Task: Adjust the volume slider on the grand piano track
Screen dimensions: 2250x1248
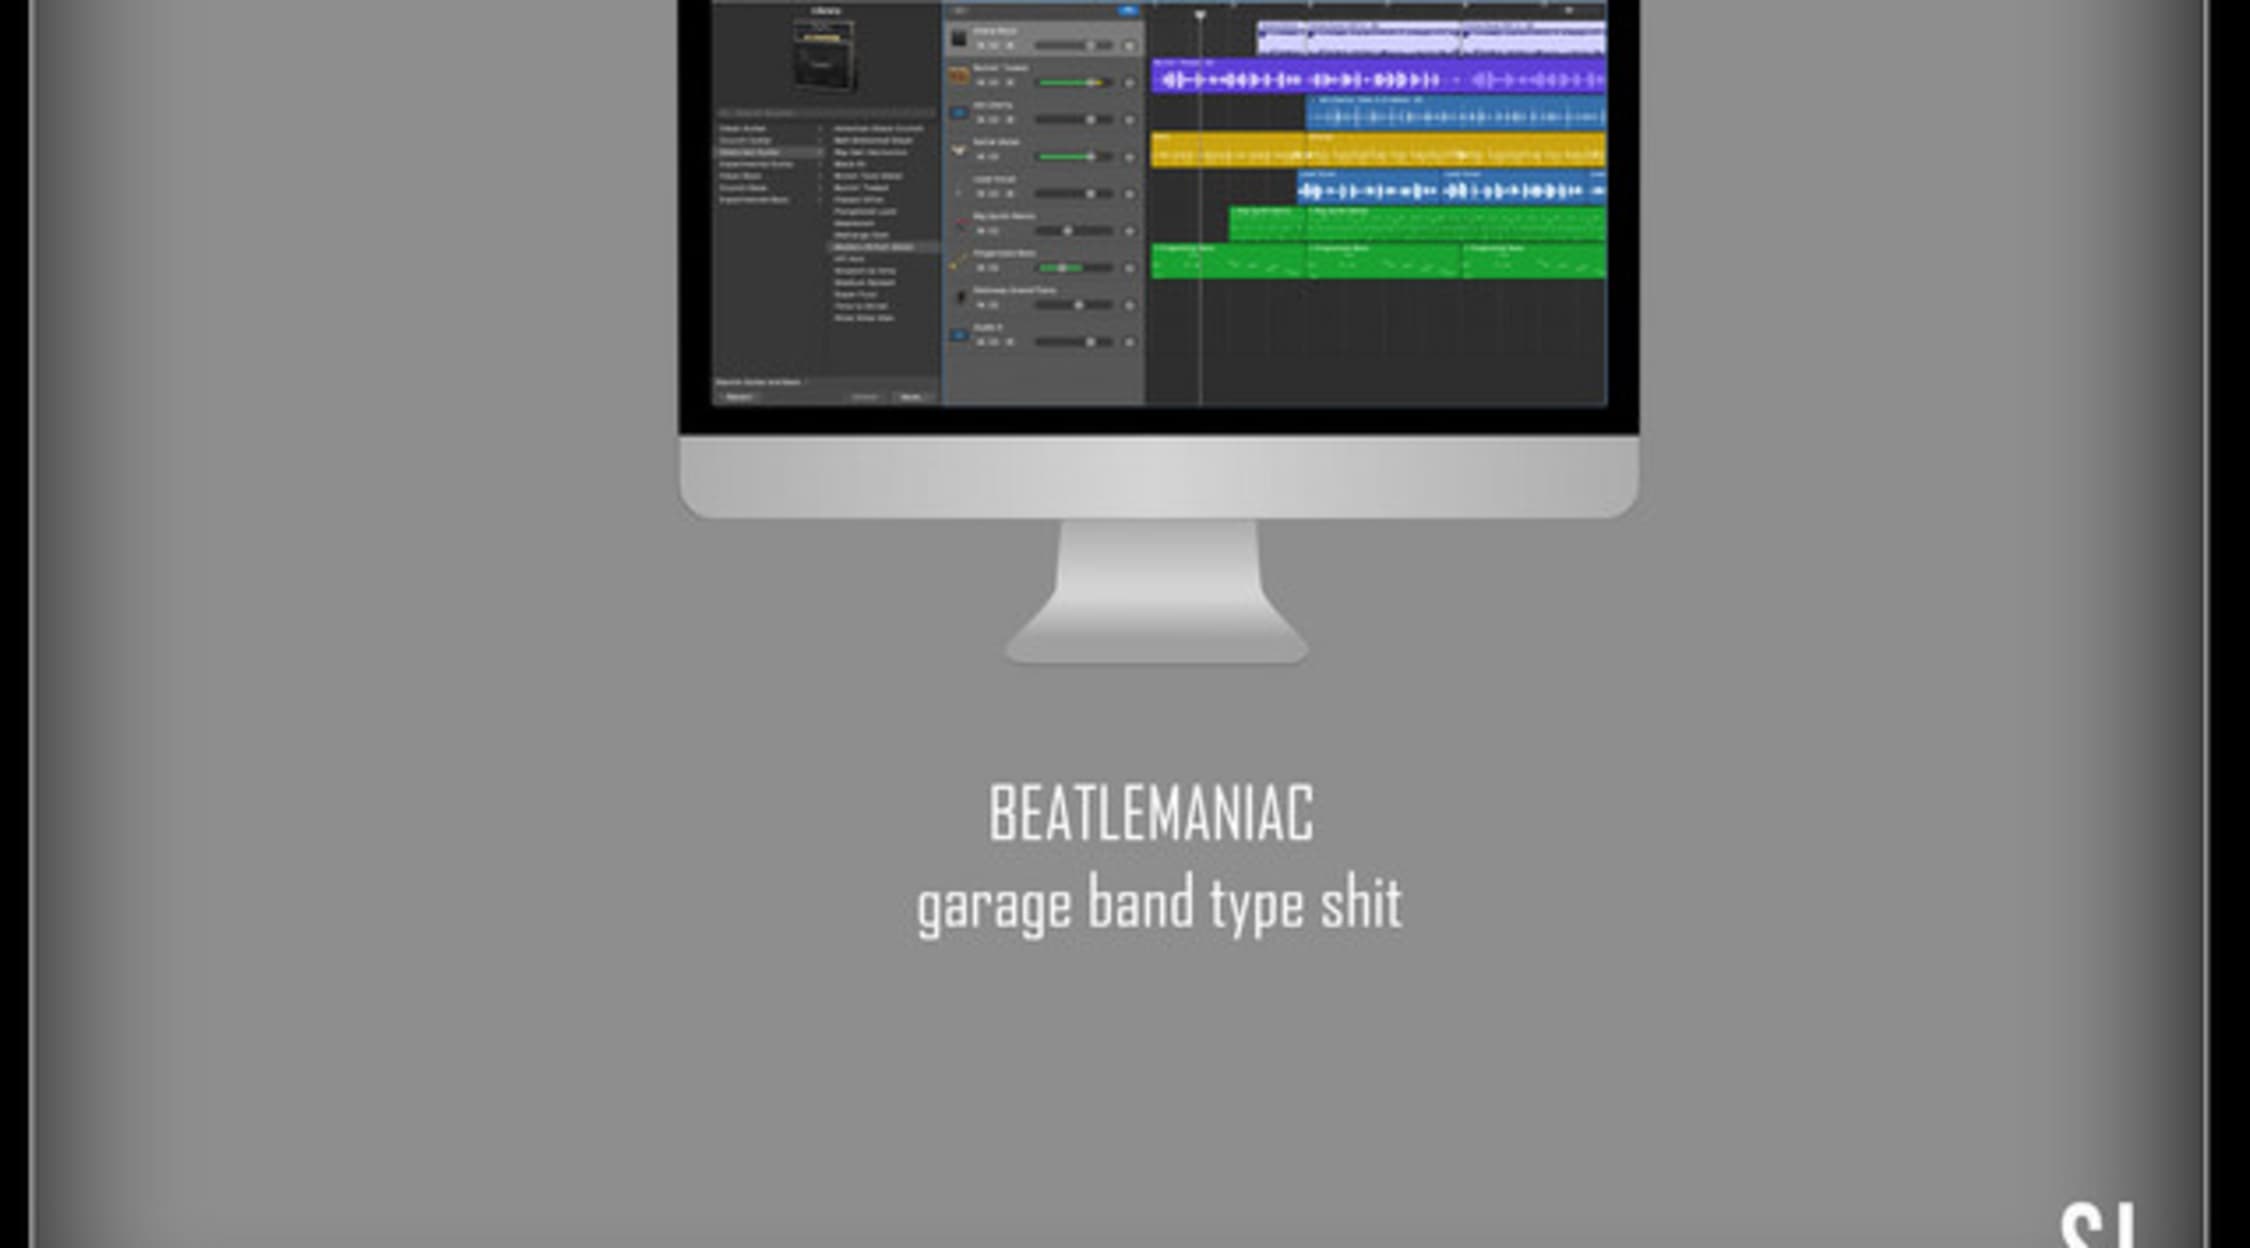Action: click(1074, 305)
